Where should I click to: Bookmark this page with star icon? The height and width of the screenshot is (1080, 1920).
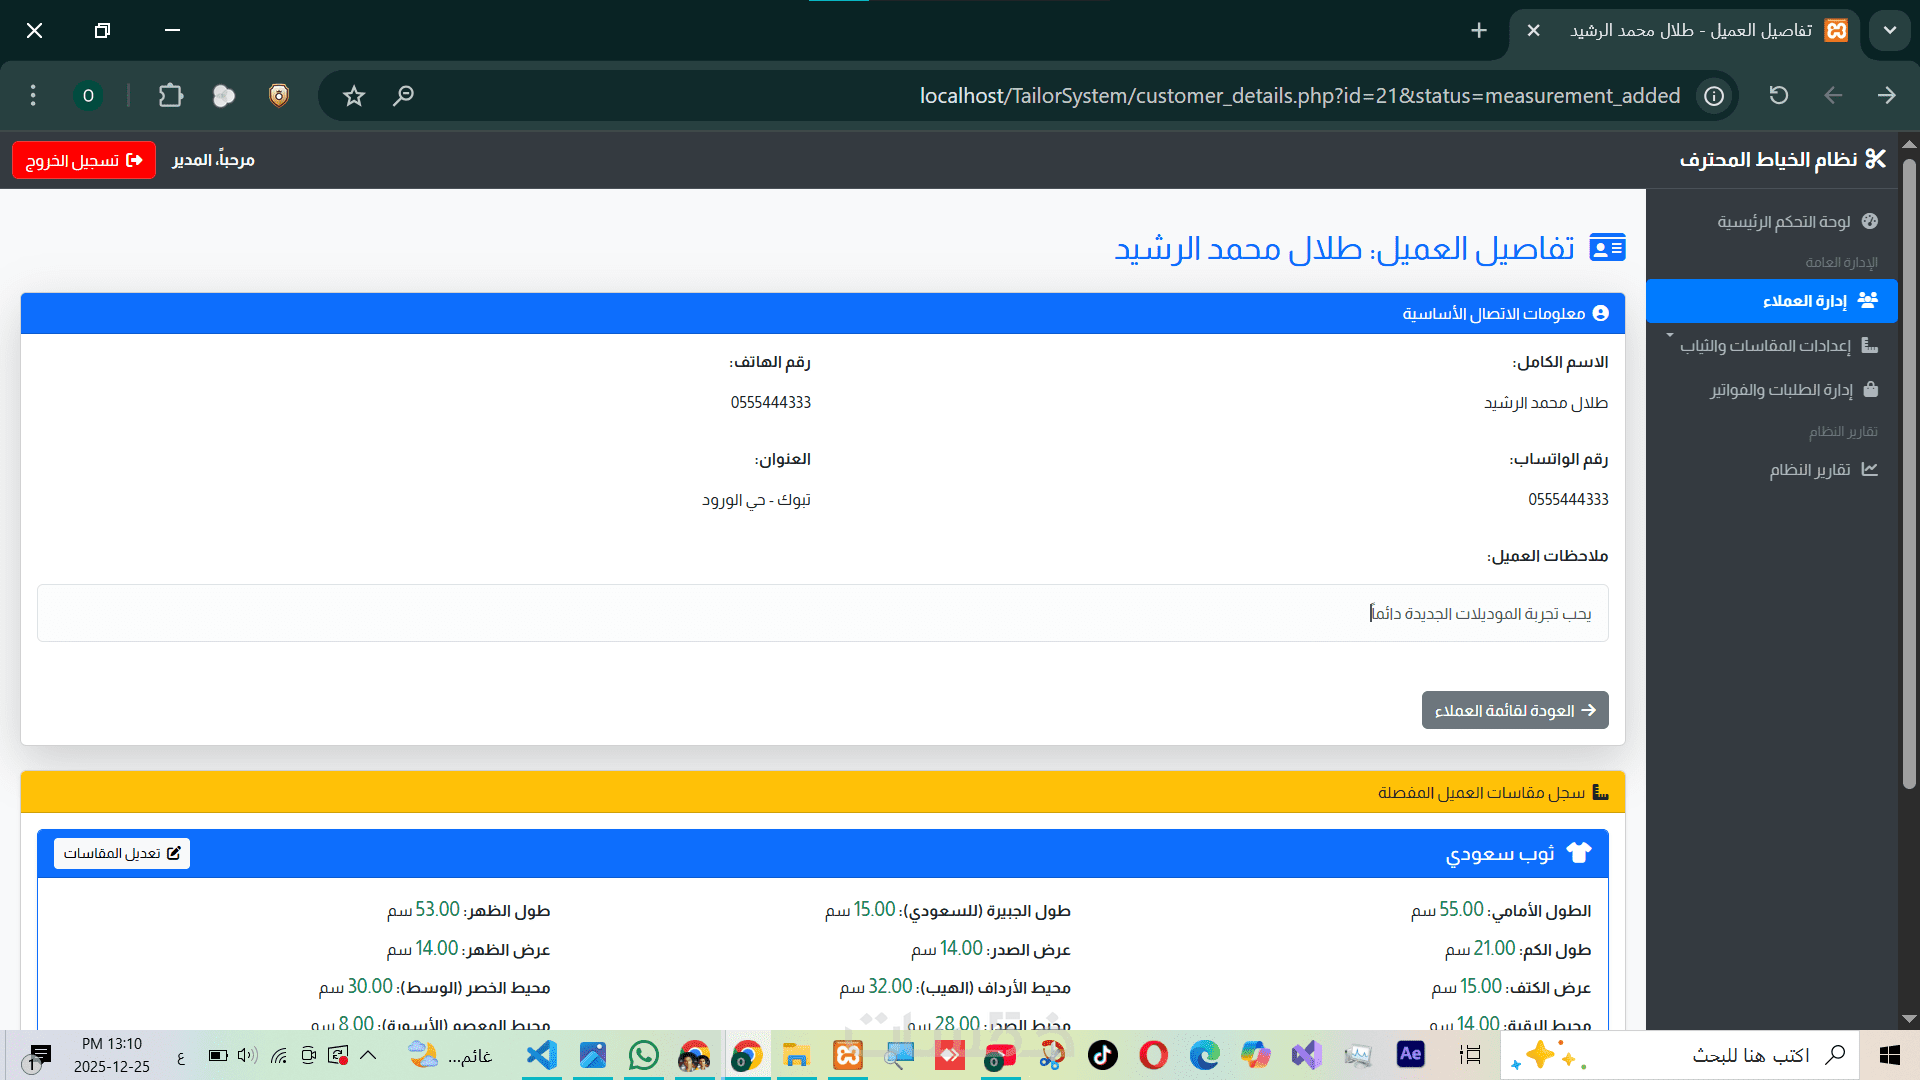coord(354,96)
